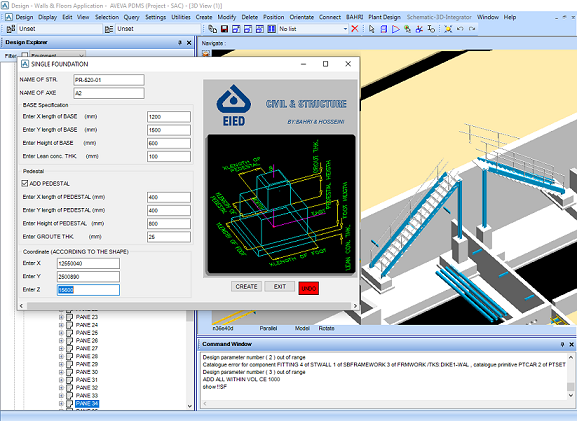This screenshot has width=577, height=421.
Task: Click the Height of PEDESTAL field
Action: [x=169, y=224]
